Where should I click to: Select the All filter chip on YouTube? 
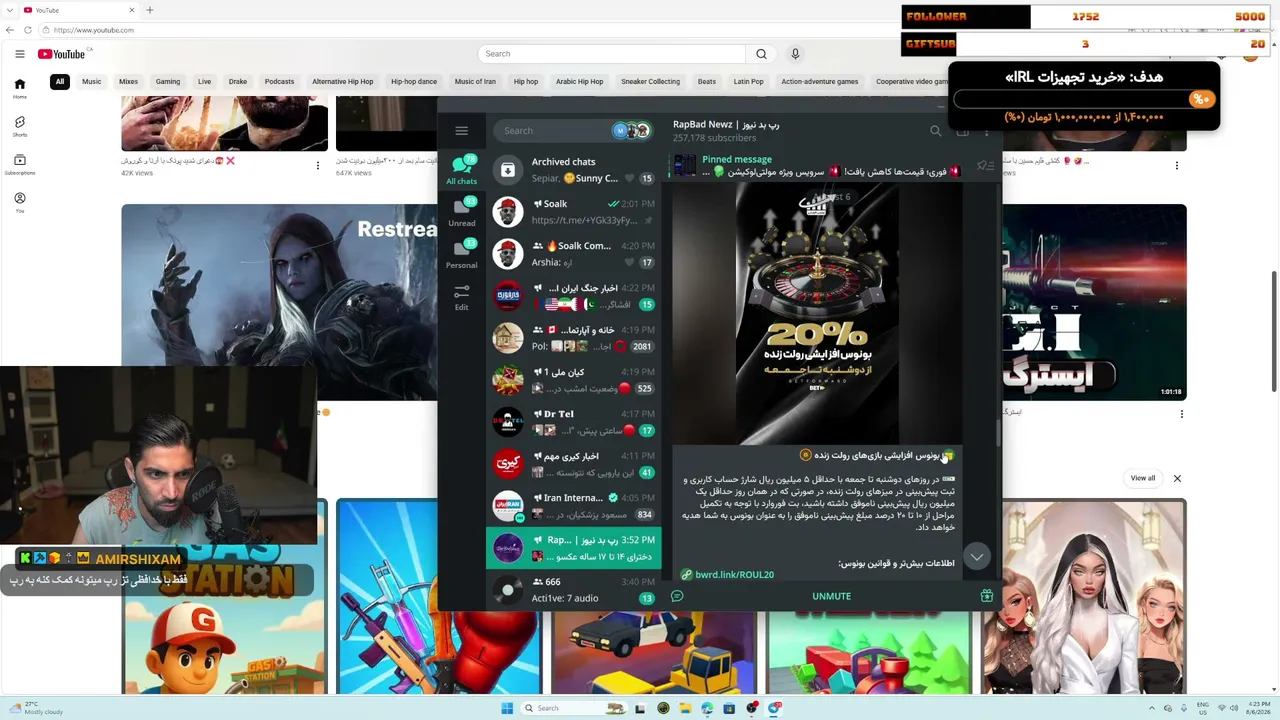60,82
